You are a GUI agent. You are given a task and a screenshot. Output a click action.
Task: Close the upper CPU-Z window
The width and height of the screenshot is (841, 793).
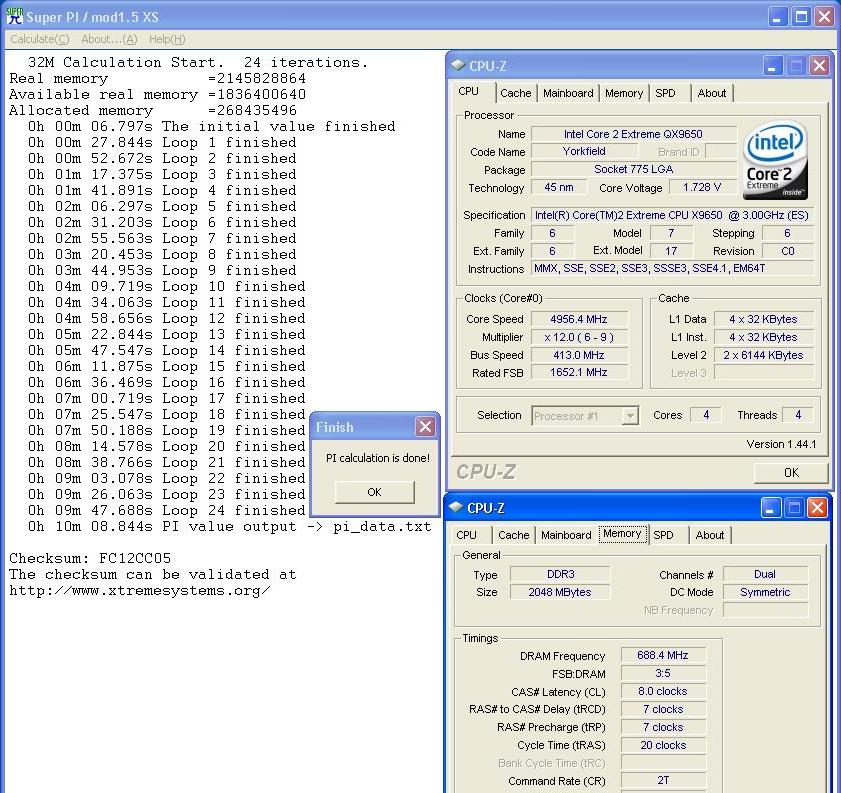pyautogui.click(x=820, y=66)
